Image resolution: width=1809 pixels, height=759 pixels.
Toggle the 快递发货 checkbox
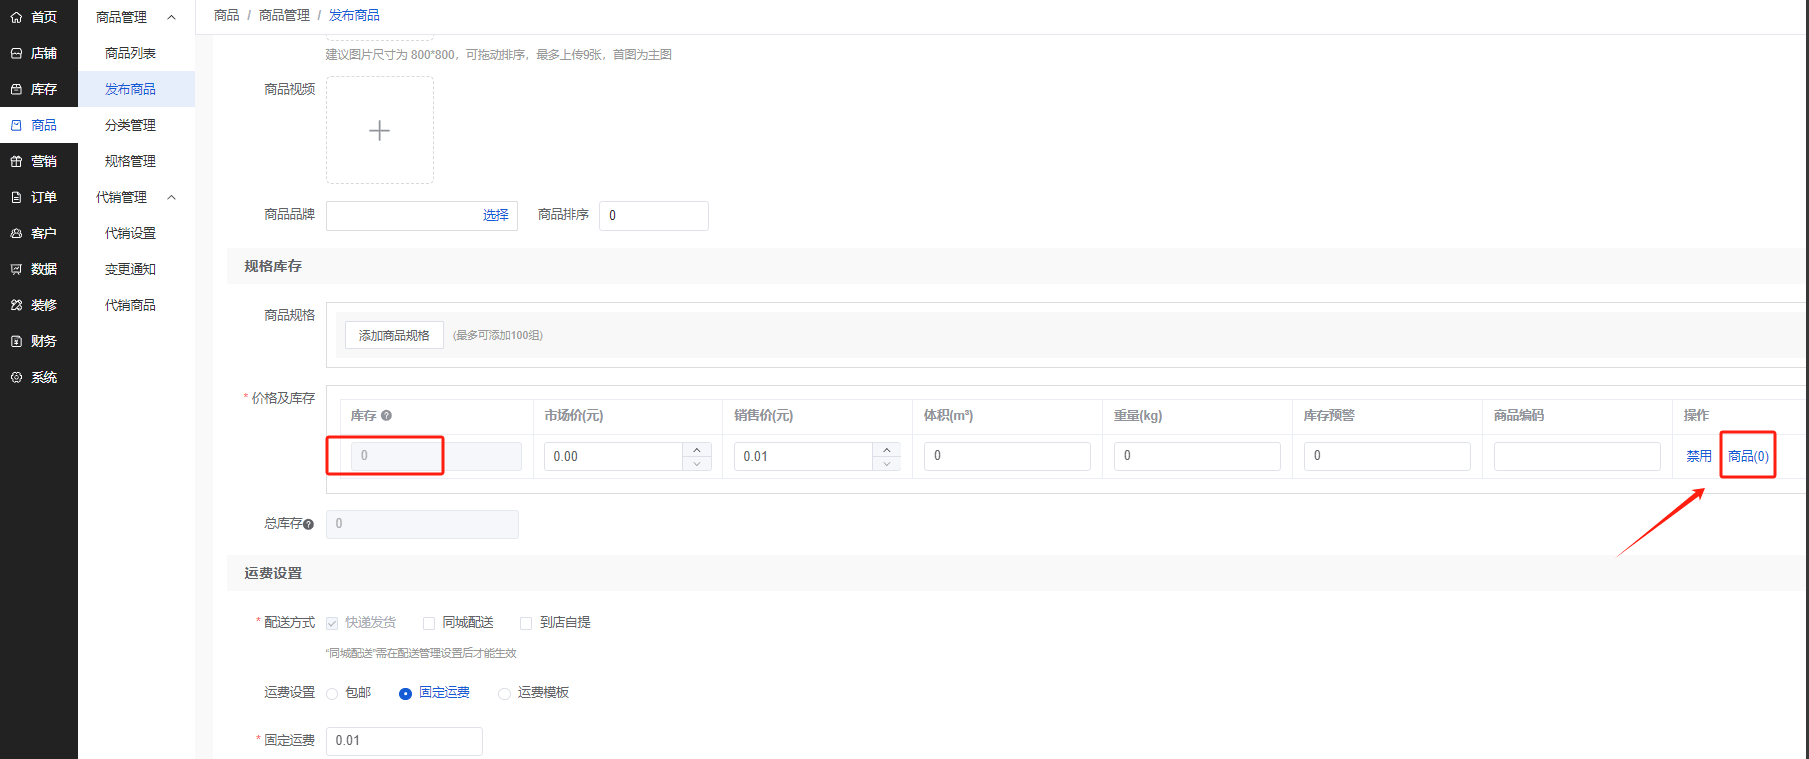(332, 623)
